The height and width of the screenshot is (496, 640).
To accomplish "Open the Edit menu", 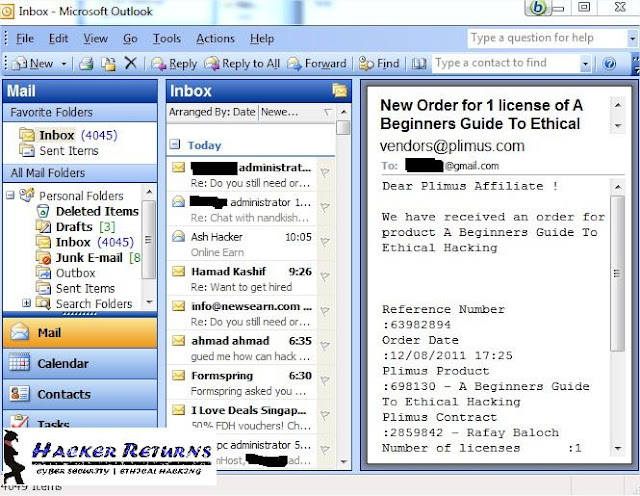I will (x=58, y=38).
